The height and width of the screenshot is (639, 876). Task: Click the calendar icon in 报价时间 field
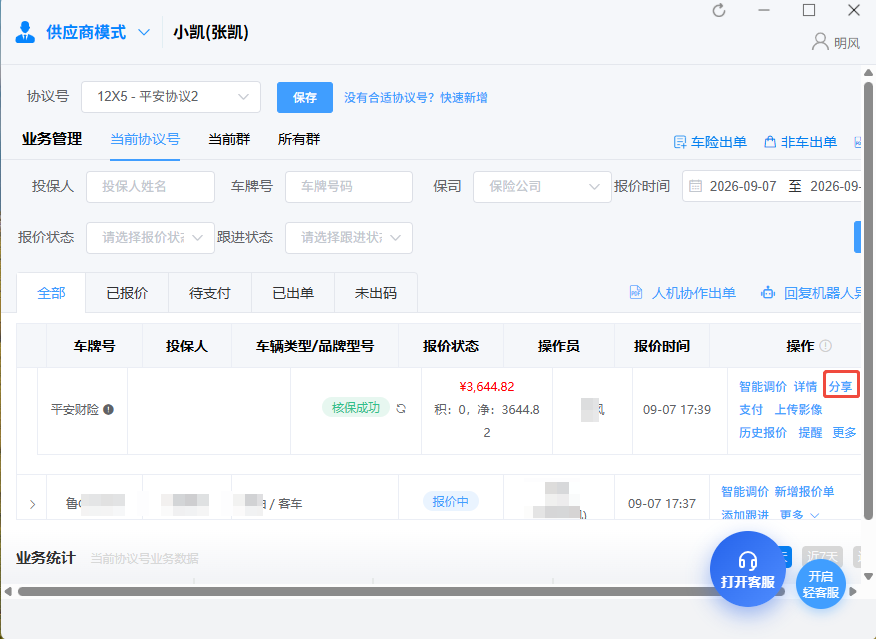[x=695, y=186]
